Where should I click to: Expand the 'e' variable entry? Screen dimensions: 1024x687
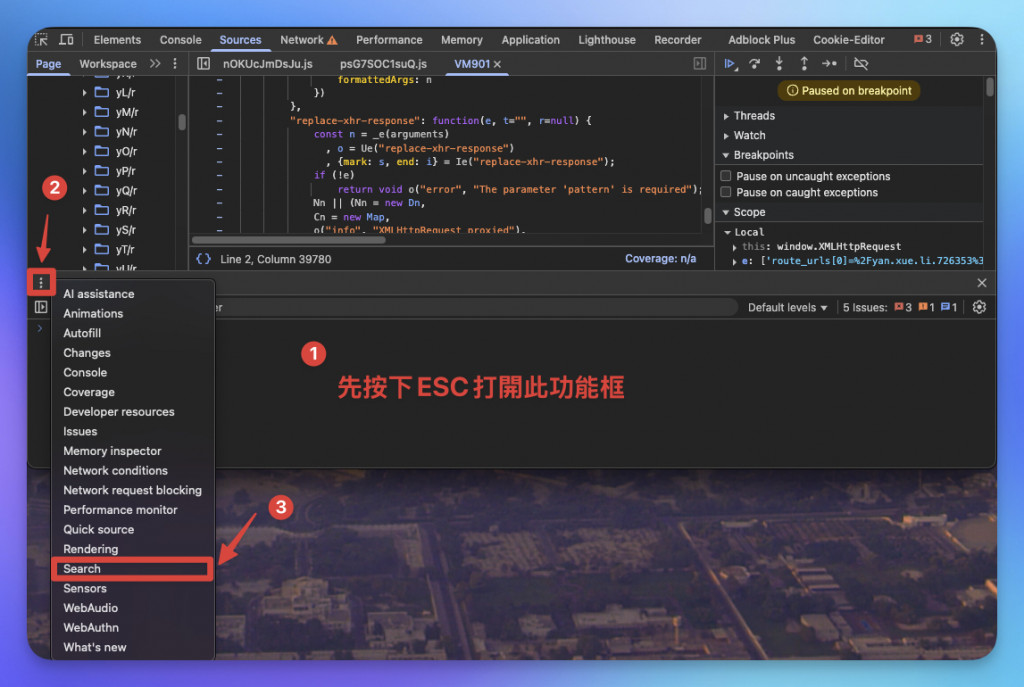click(735, 261)
